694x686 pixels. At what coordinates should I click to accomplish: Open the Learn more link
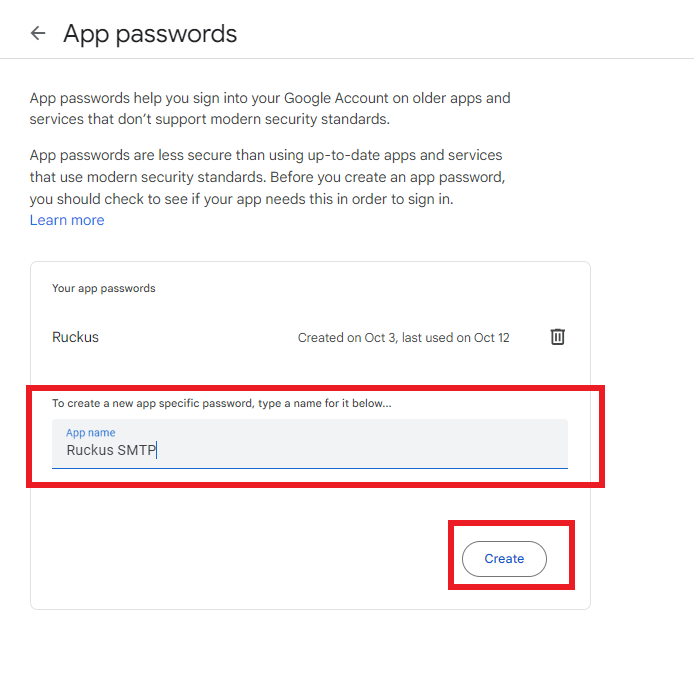click(x=67, y=220)
